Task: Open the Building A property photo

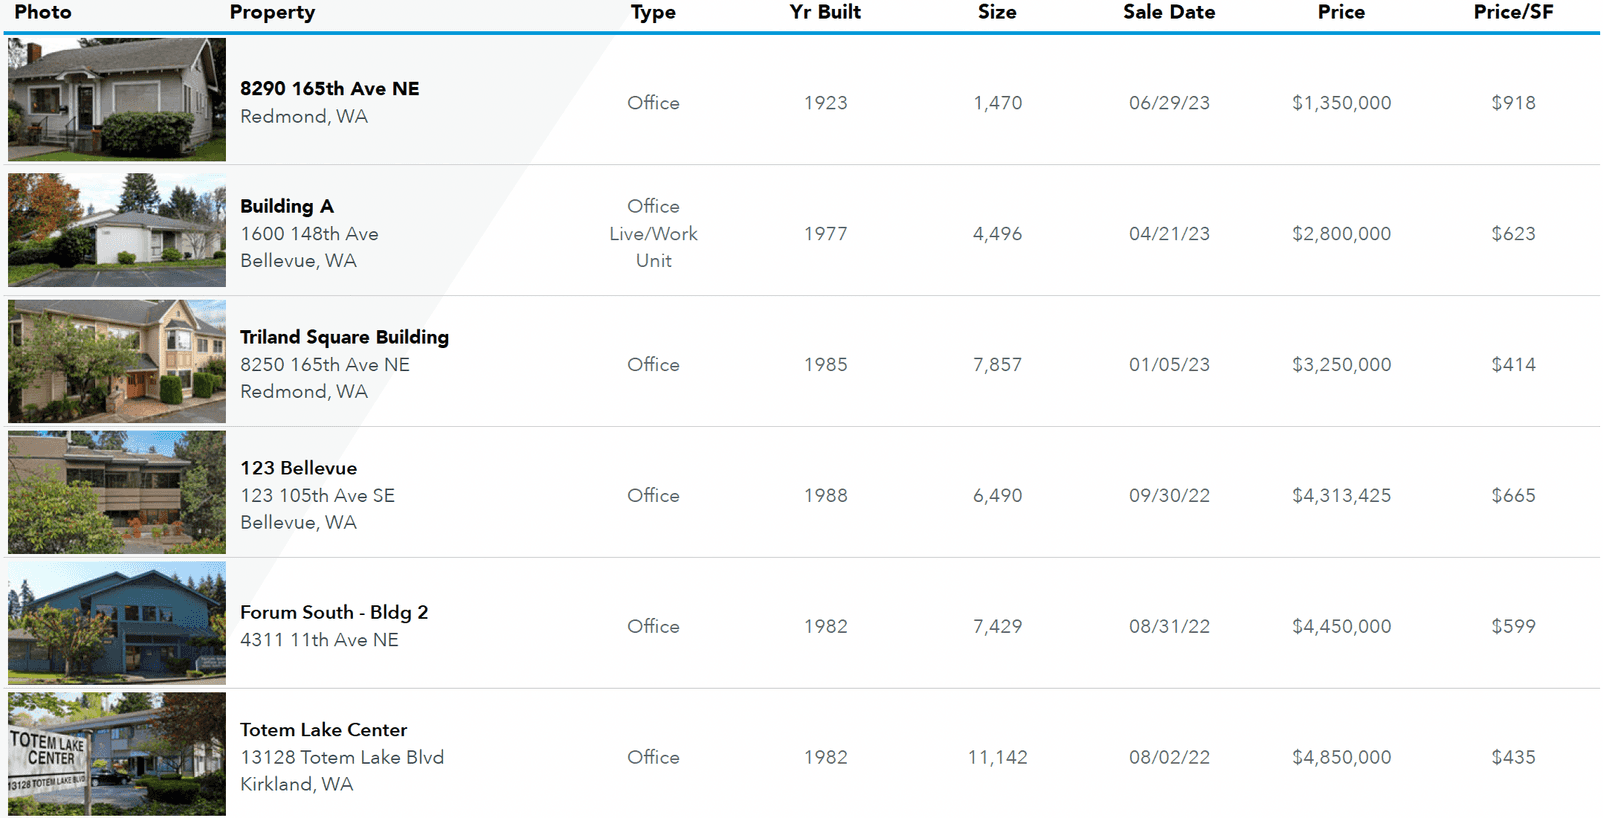Action: (x=117, y=230)
